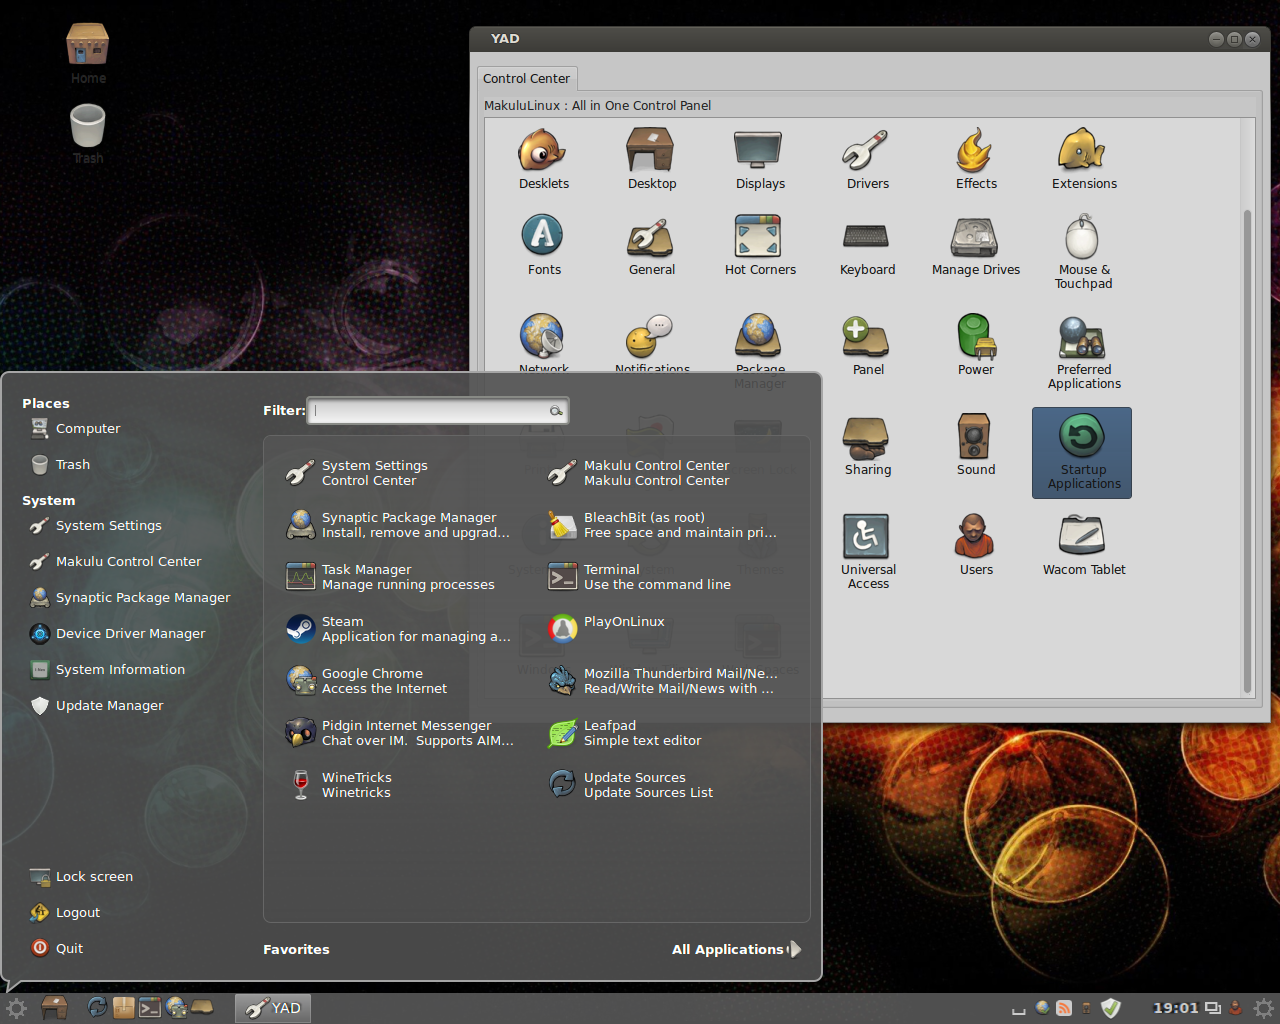Open Computer under Places

(75, 429)
